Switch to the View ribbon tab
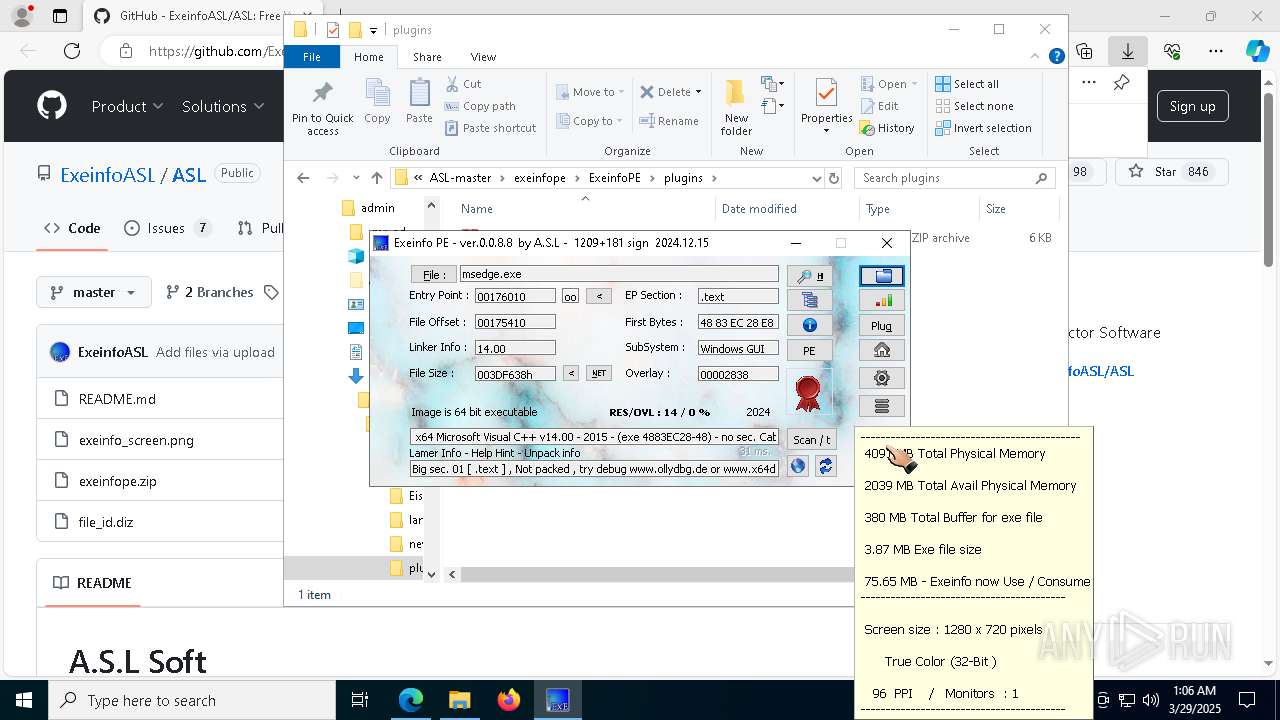Viewport: 1280px width, 720px height. [483, 57]
